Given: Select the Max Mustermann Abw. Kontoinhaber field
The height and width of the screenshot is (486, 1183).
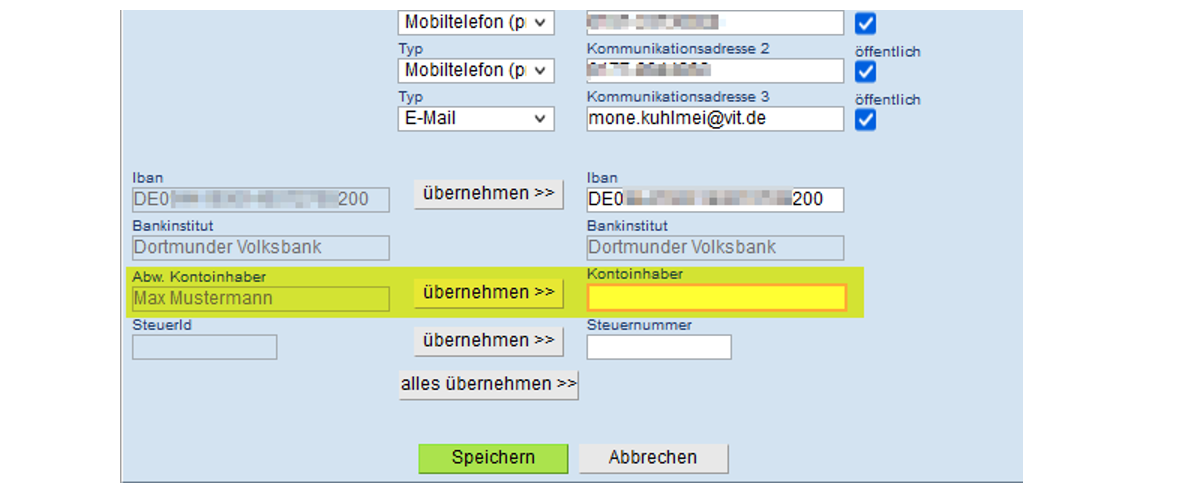Looking at the screenshot, I should click(x=260, y=298).
